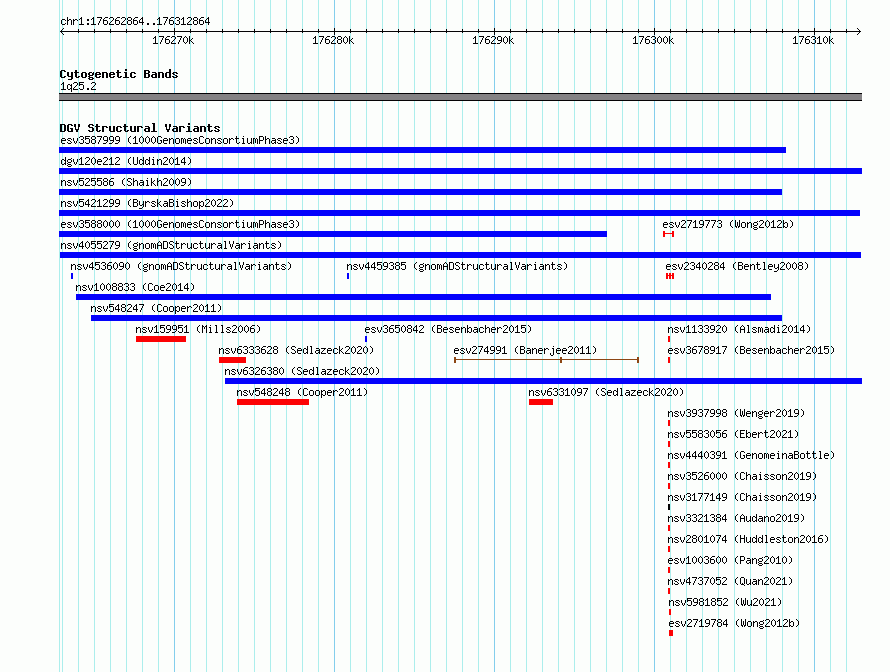Click the chr1:176262864..176312864 region label
The height and width of the screenshot is (672, 890).
coord(135,21)
